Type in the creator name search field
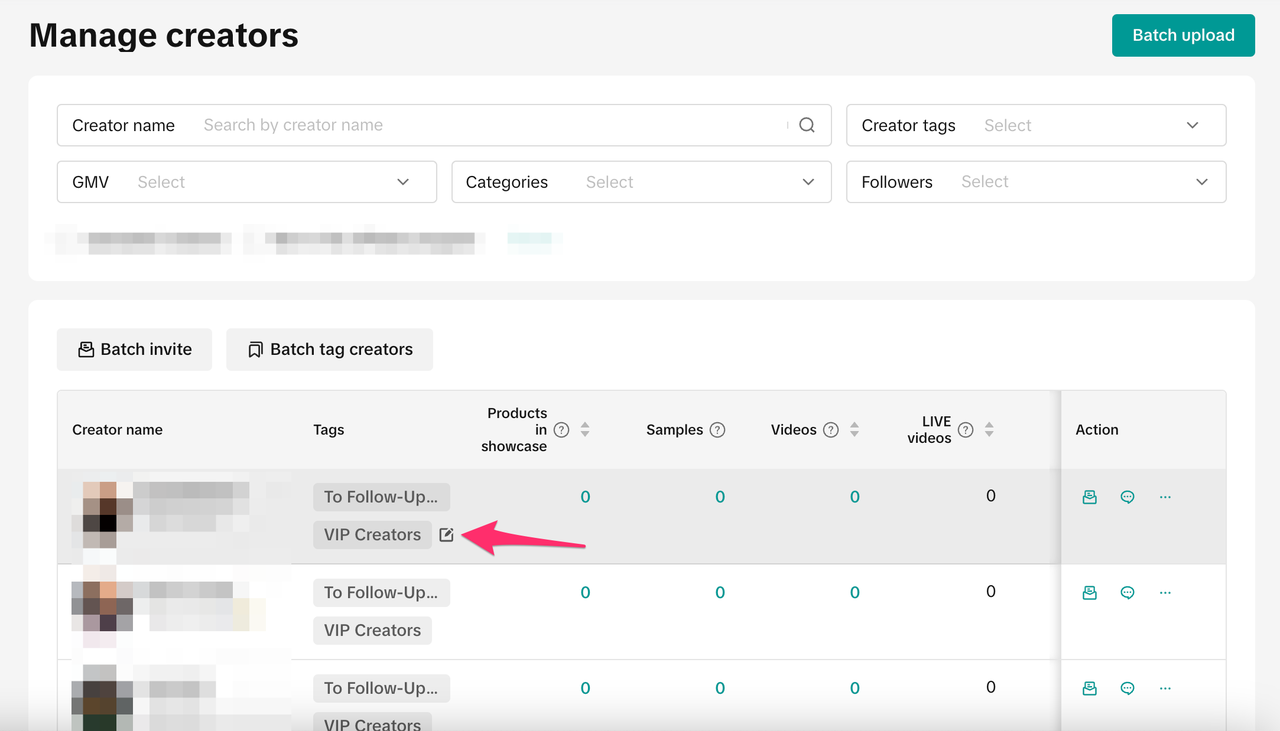This screenshot has width=1280, height=731. pyautogui.click(x=490, y=125)
